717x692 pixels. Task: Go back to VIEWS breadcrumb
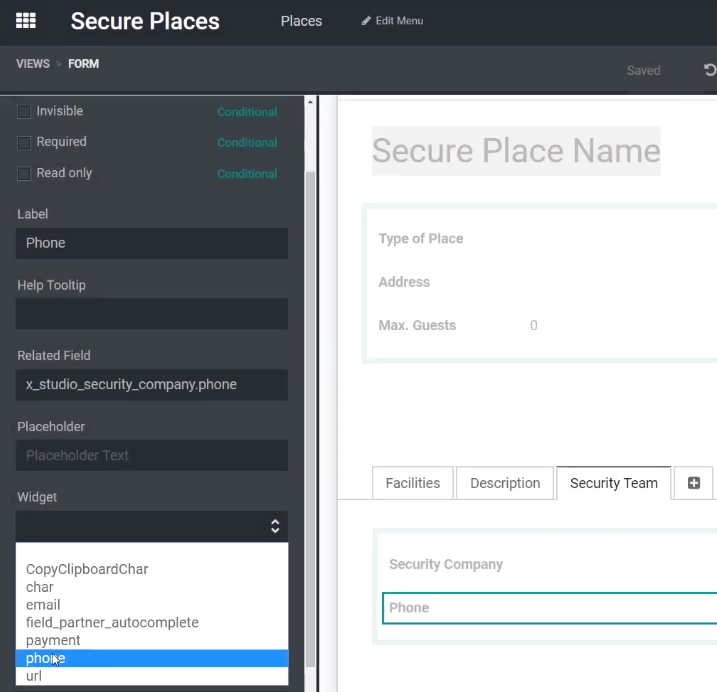(33, 64)
